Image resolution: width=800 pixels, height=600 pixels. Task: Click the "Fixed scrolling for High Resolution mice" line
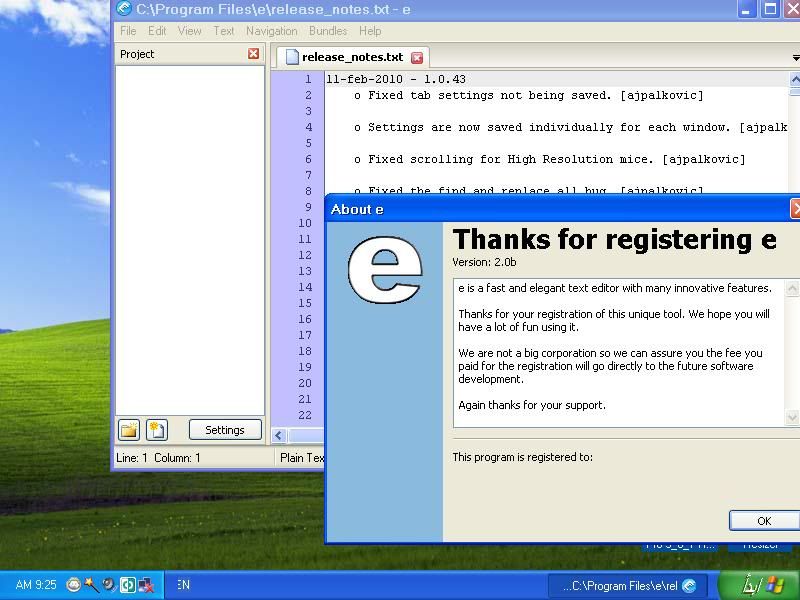click(x=549, y=159)
